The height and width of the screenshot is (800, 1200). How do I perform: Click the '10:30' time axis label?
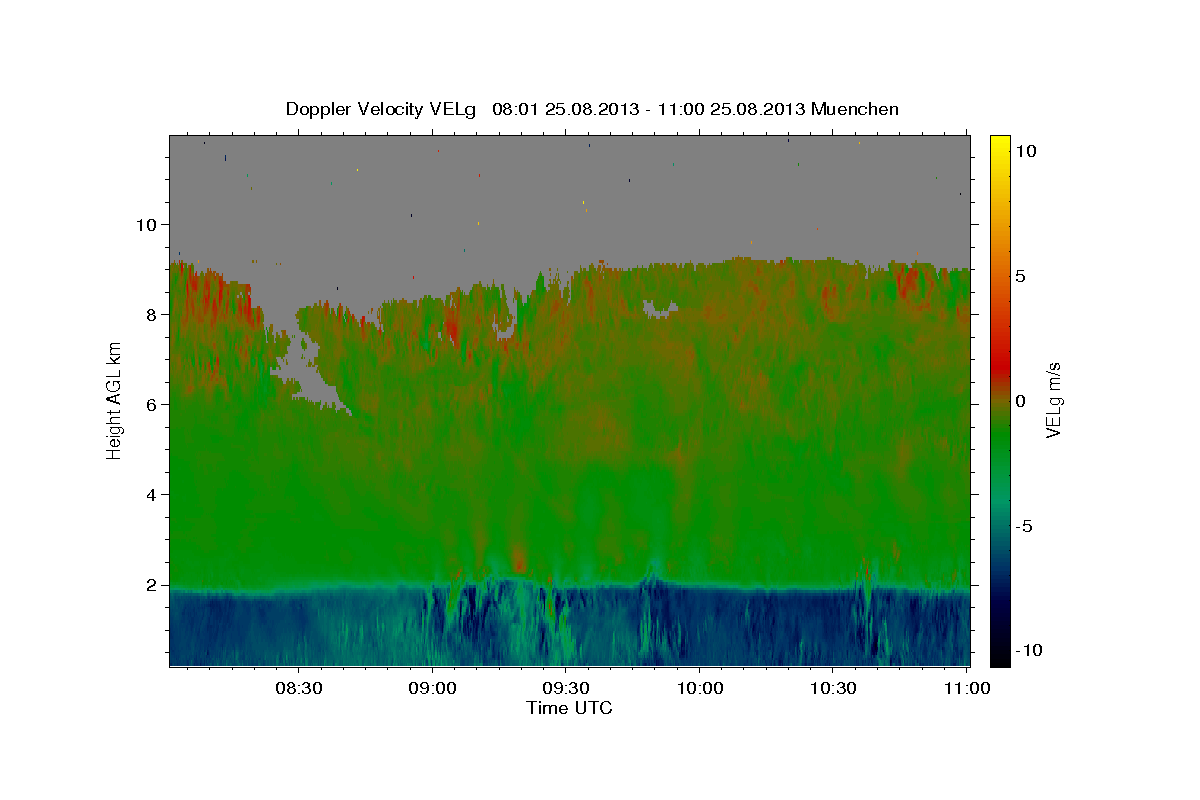(x=832, y=689)
